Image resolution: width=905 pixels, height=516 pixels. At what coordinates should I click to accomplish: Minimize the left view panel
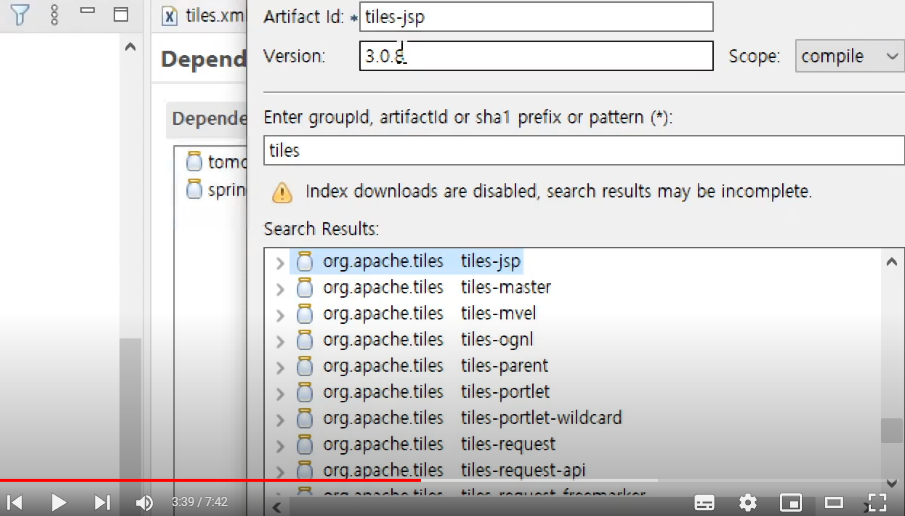tap(87, 10)
